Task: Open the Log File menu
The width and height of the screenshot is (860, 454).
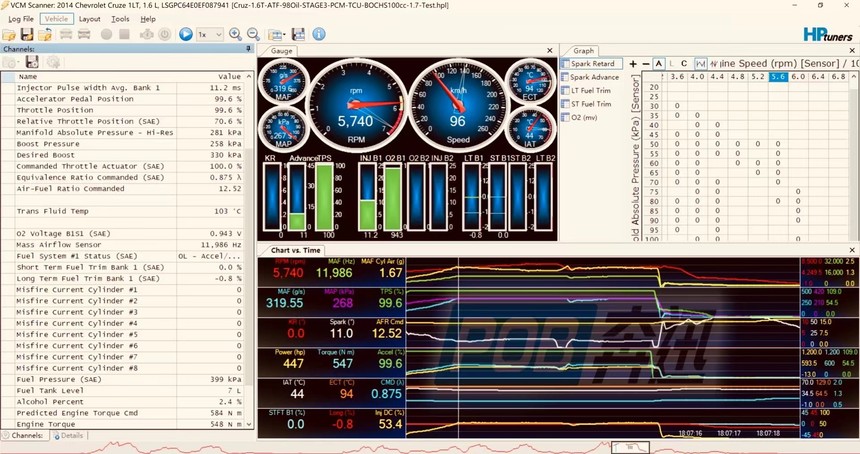Action: click(21, 19)
